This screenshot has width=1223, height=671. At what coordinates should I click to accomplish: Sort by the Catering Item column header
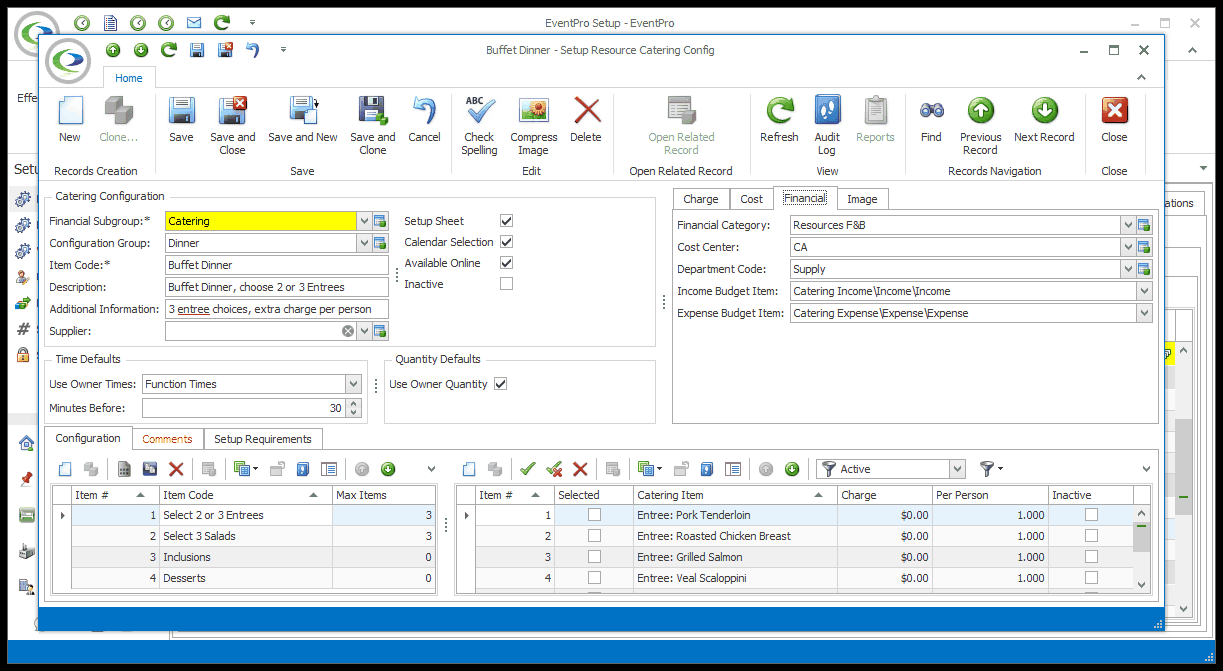[x=735, y=495]
